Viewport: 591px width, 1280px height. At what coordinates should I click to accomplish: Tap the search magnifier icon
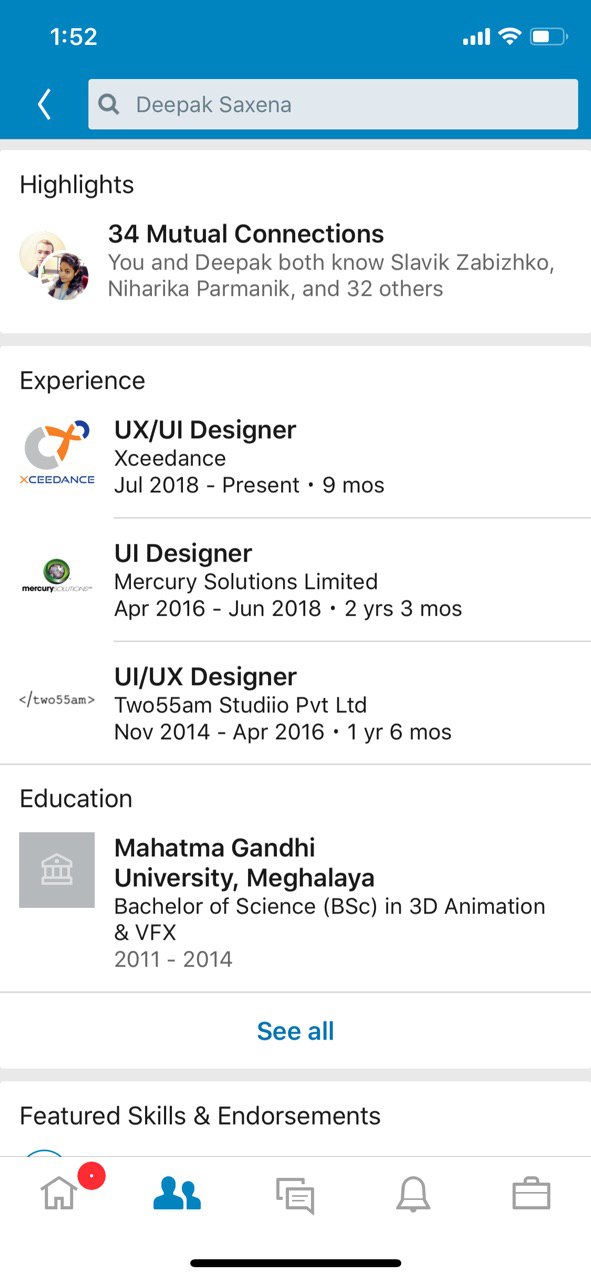pyautogui.click(x=109, y=104)
